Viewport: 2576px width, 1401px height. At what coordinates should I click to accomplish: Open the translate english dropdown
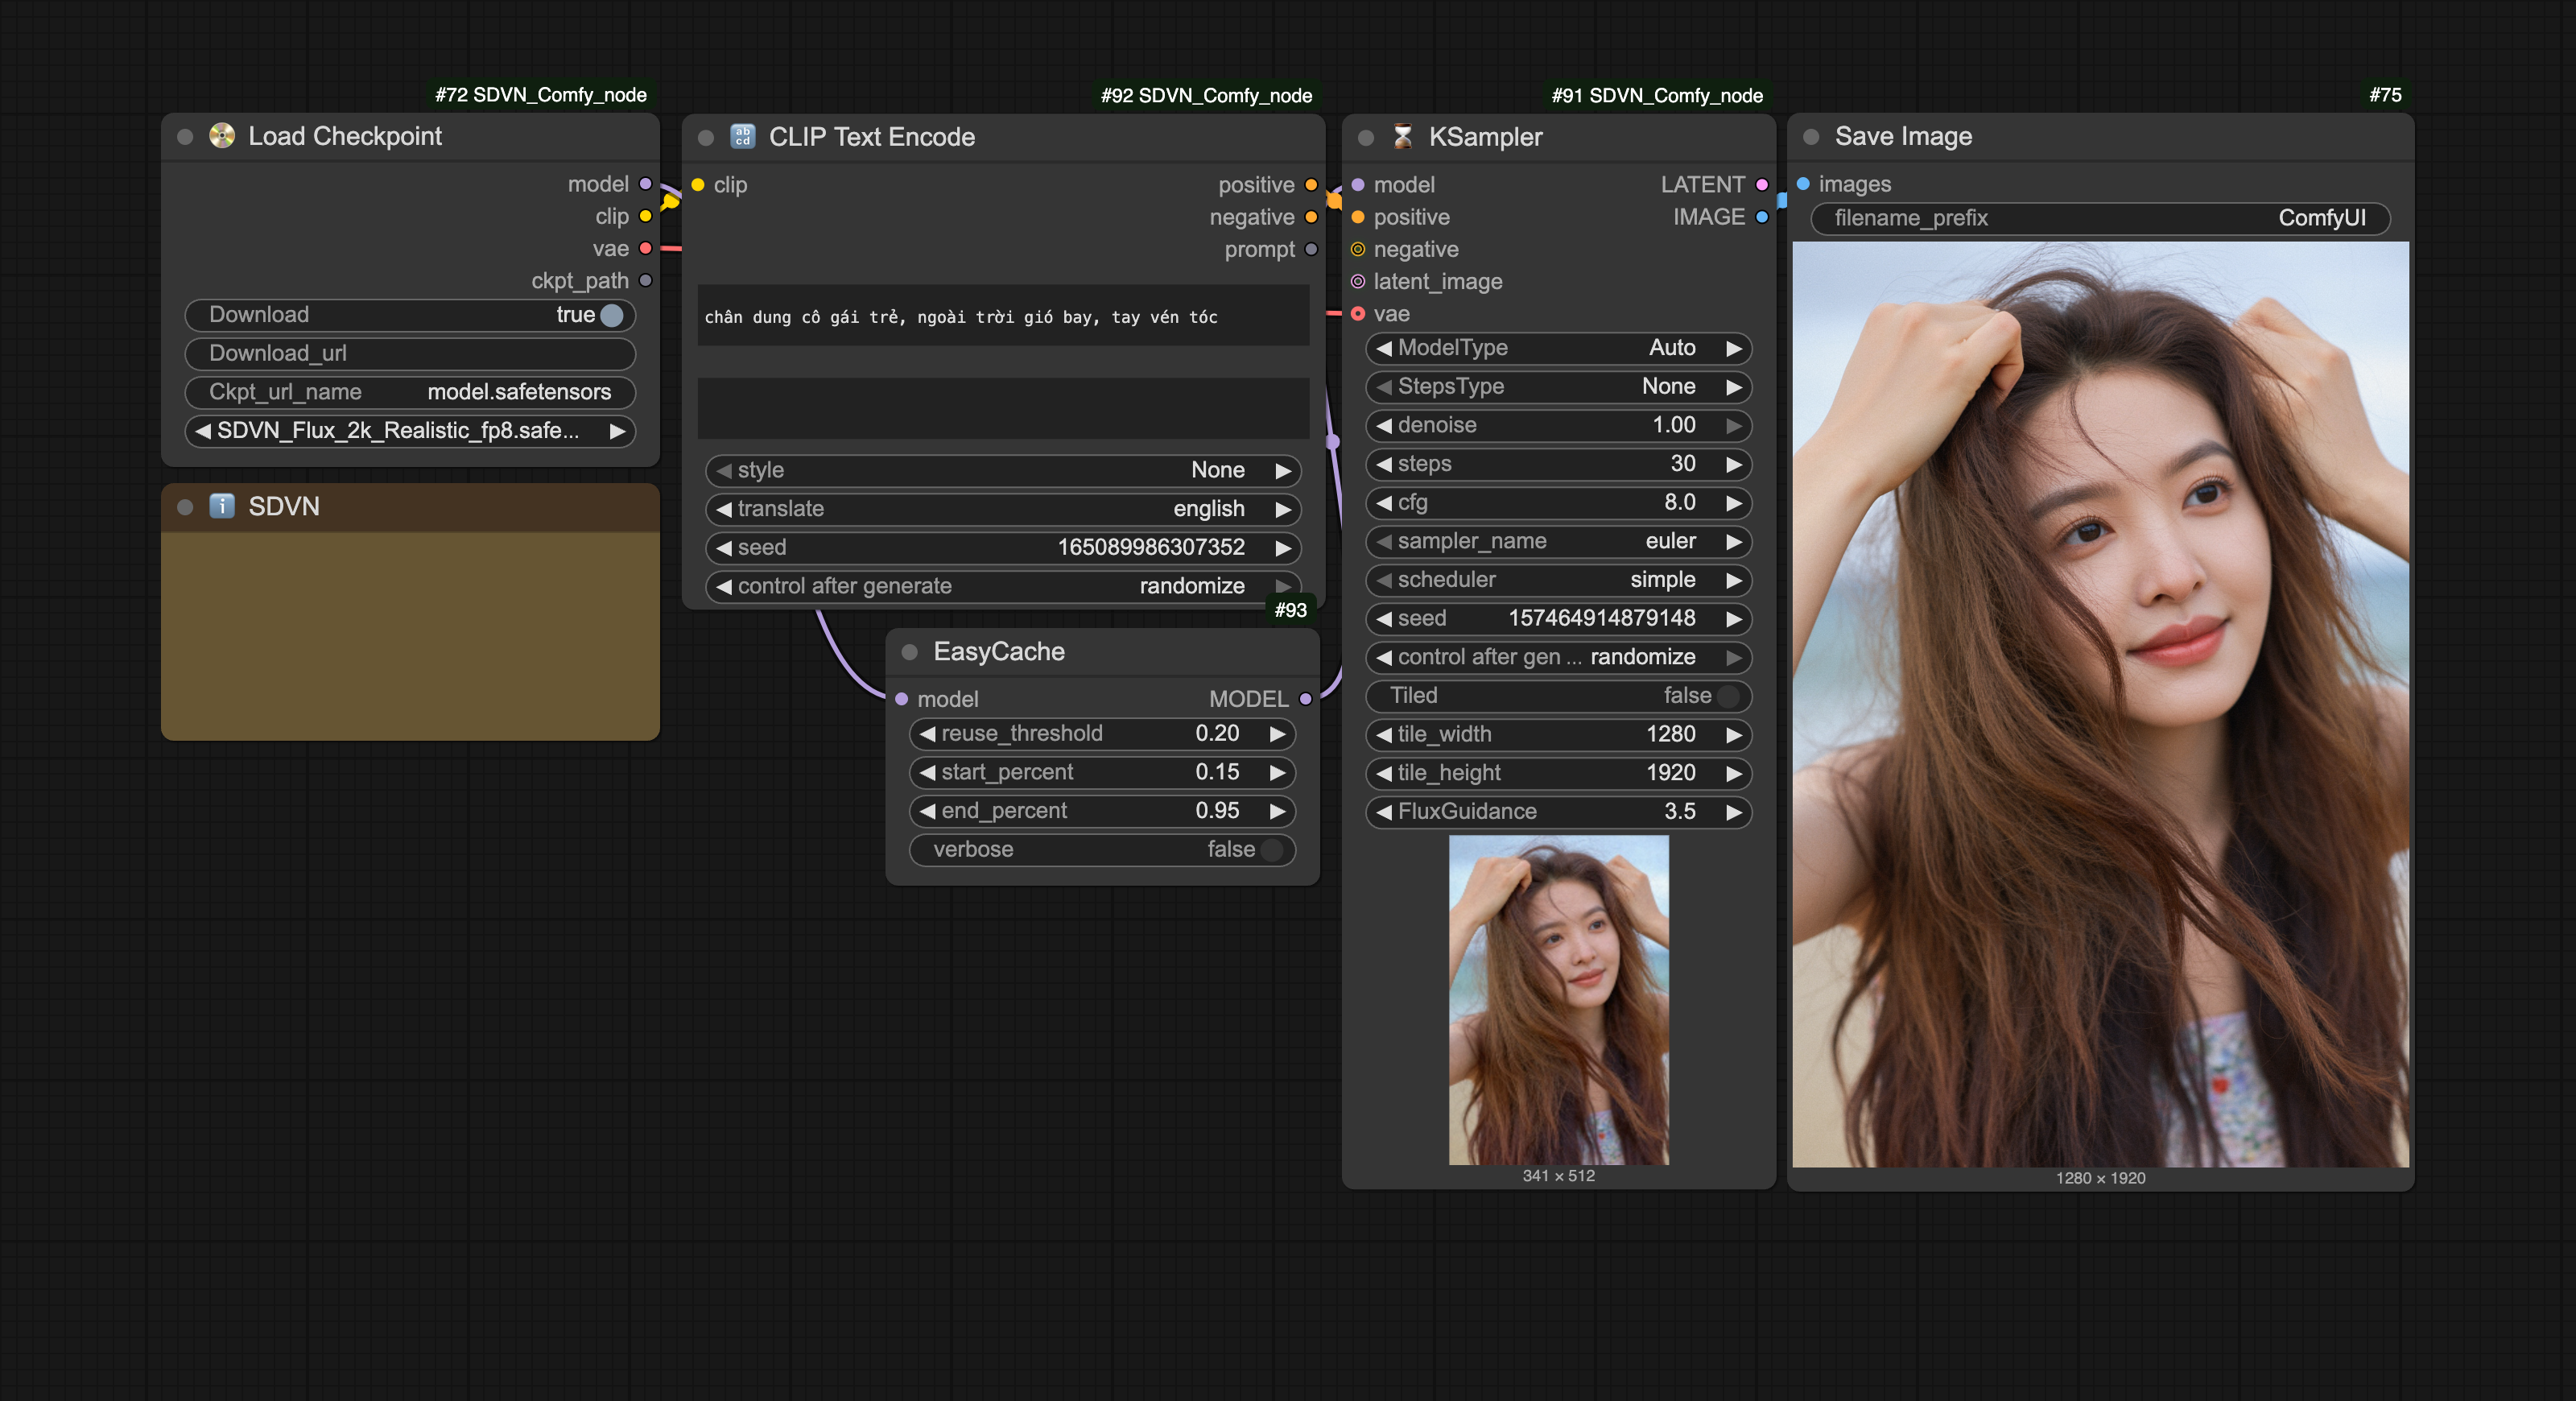[1003, 509]
